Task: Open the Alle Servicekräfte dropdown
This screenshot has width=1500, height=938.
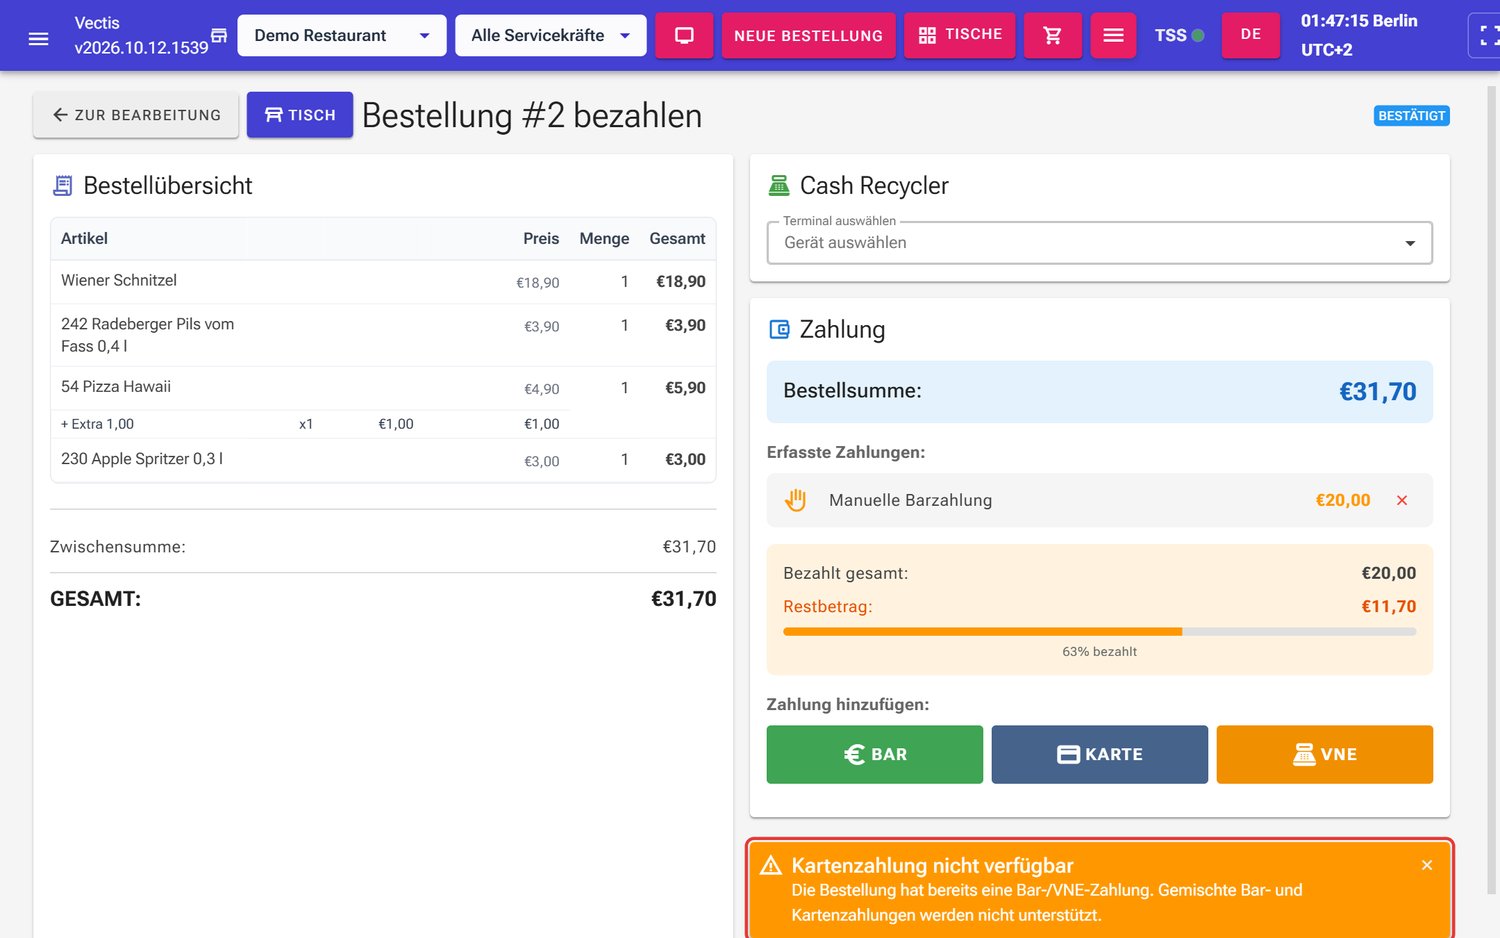Action: (551, 35)
